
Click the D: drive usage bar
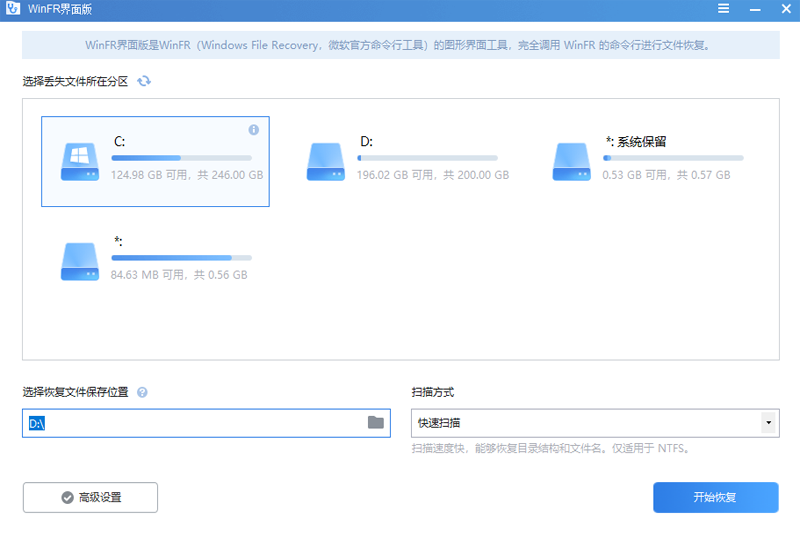(x=428, y=158)
